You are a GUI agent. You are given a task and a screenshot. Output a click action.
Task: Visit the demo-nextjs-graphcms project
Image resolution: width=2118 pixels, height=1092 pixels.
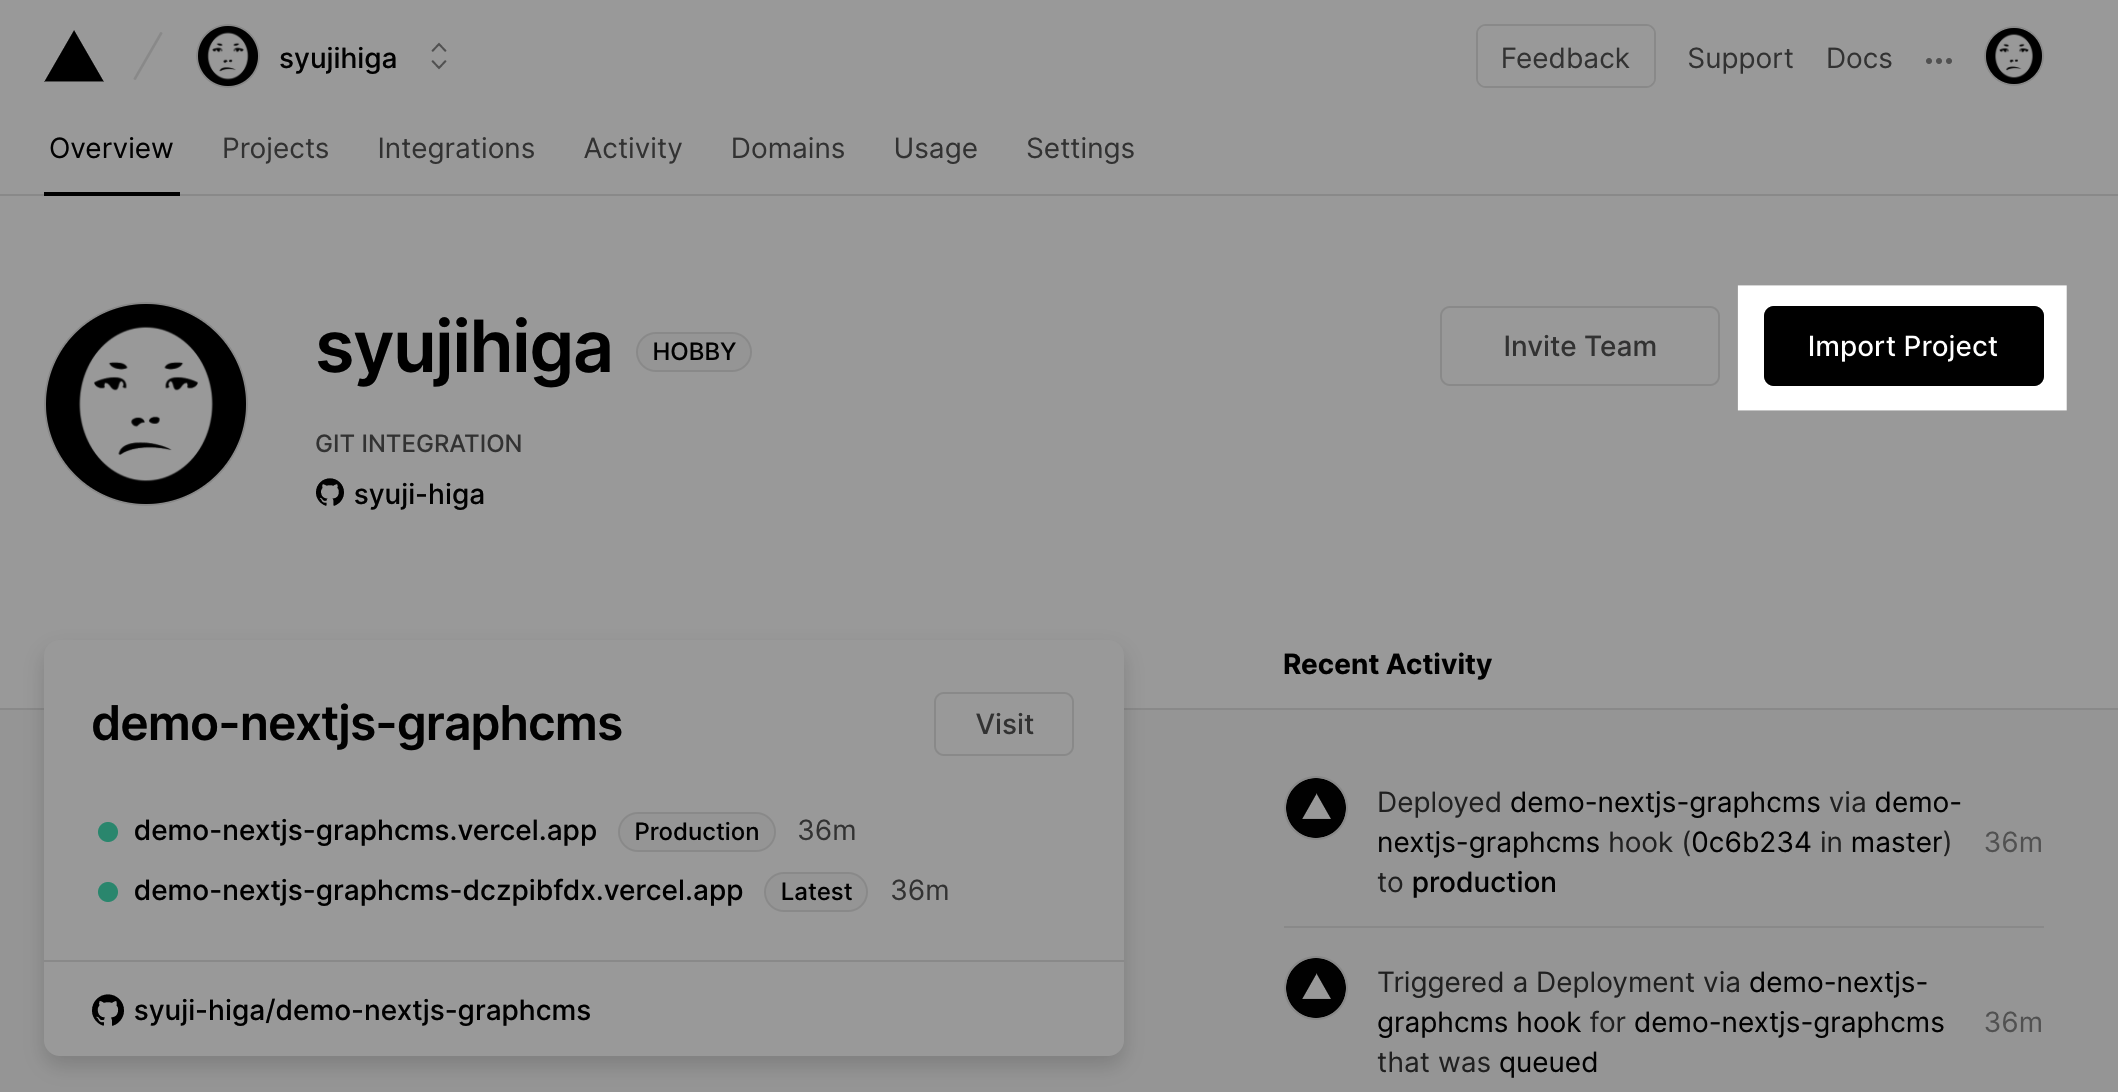pos(1003,724)
